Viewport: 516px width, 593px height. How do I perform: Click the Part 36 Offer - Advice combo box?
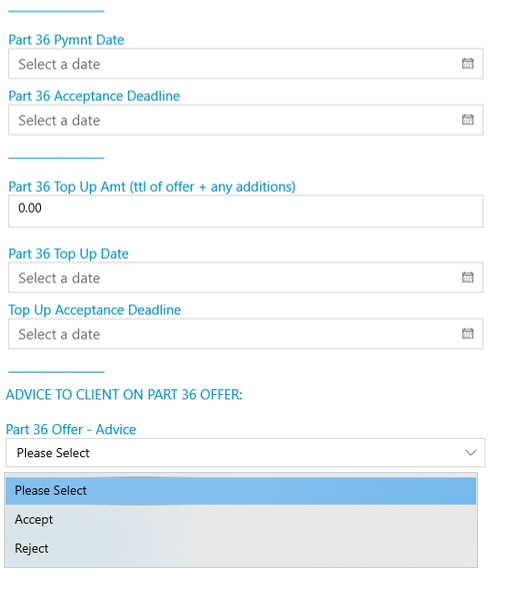click(246, 453)
